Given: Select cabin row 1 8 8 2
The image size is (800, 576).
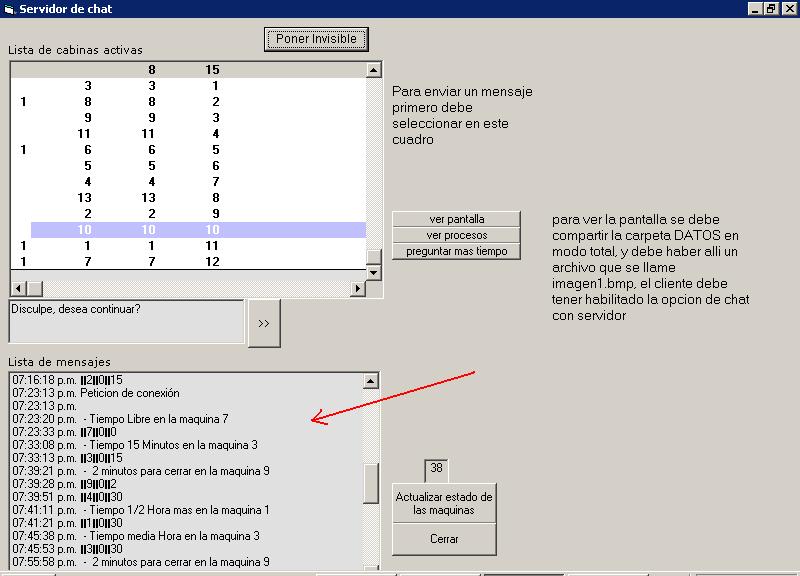Looking at the screenshot, I should click(188, 102).
